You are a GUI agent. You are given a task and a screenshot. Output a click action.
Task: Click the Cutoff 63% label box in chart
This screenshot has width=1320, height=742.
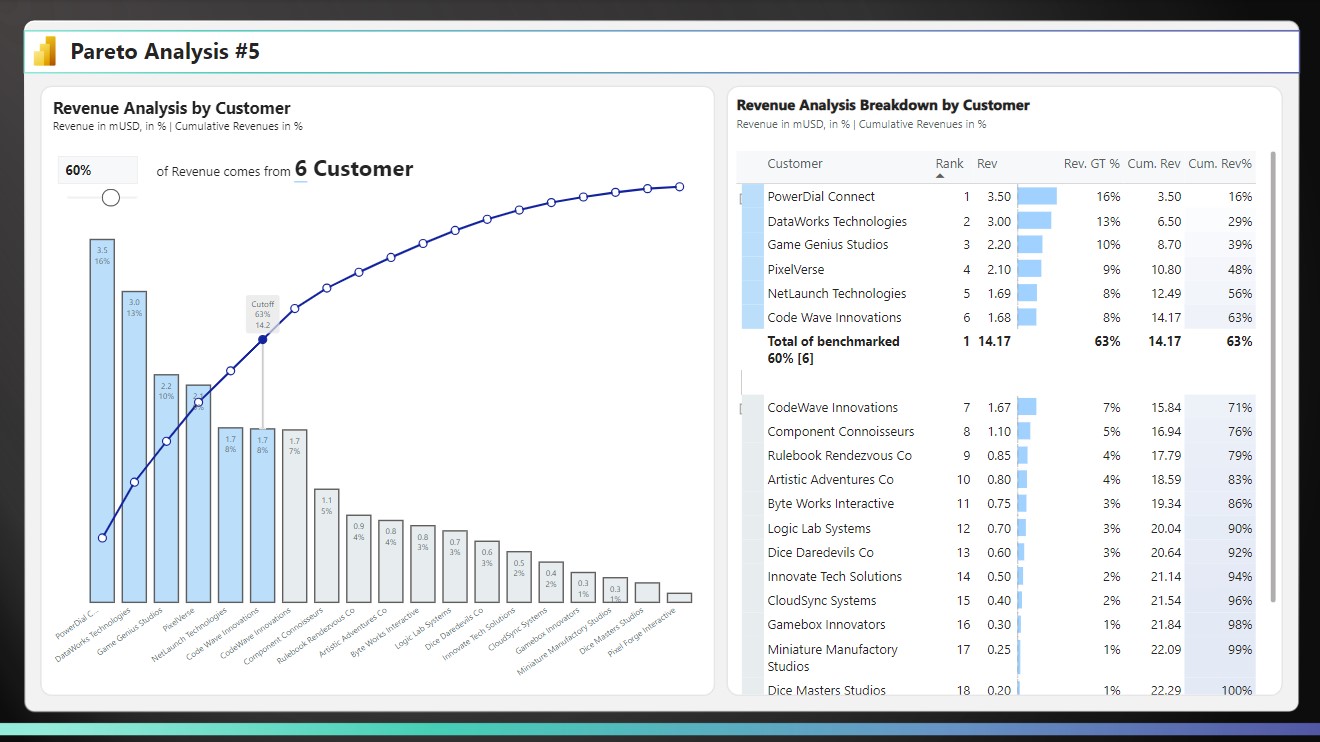pyautogui.click(x=262, y=314)
